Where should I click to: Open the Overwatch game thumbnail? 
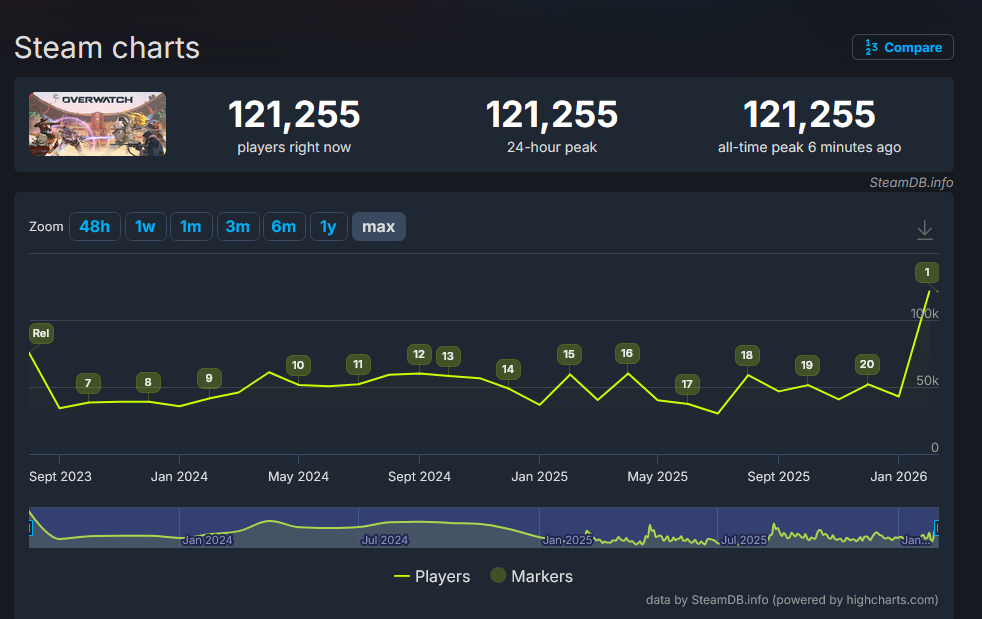click(x=98, y=124)
